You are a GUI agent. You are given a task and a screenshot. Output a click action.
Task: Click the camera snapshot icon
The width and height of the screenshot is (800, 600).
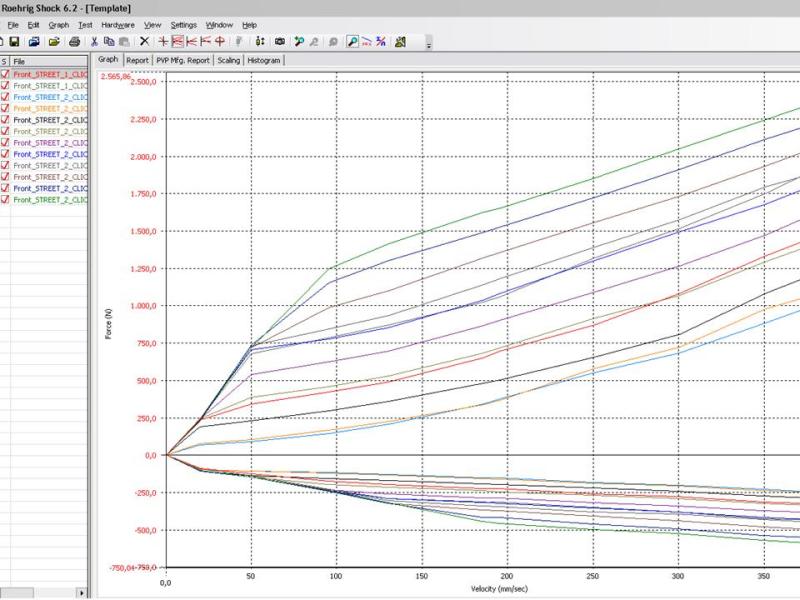pyautogui.click(x=280, y=42)
